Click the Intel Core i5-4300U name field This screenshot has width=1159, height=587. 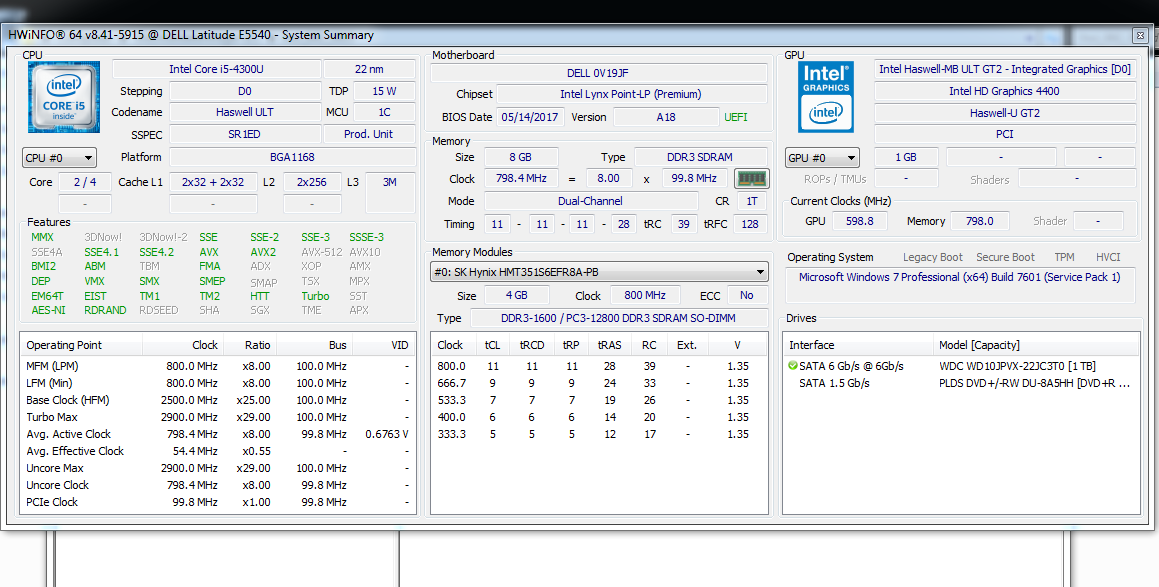(217, 69)
